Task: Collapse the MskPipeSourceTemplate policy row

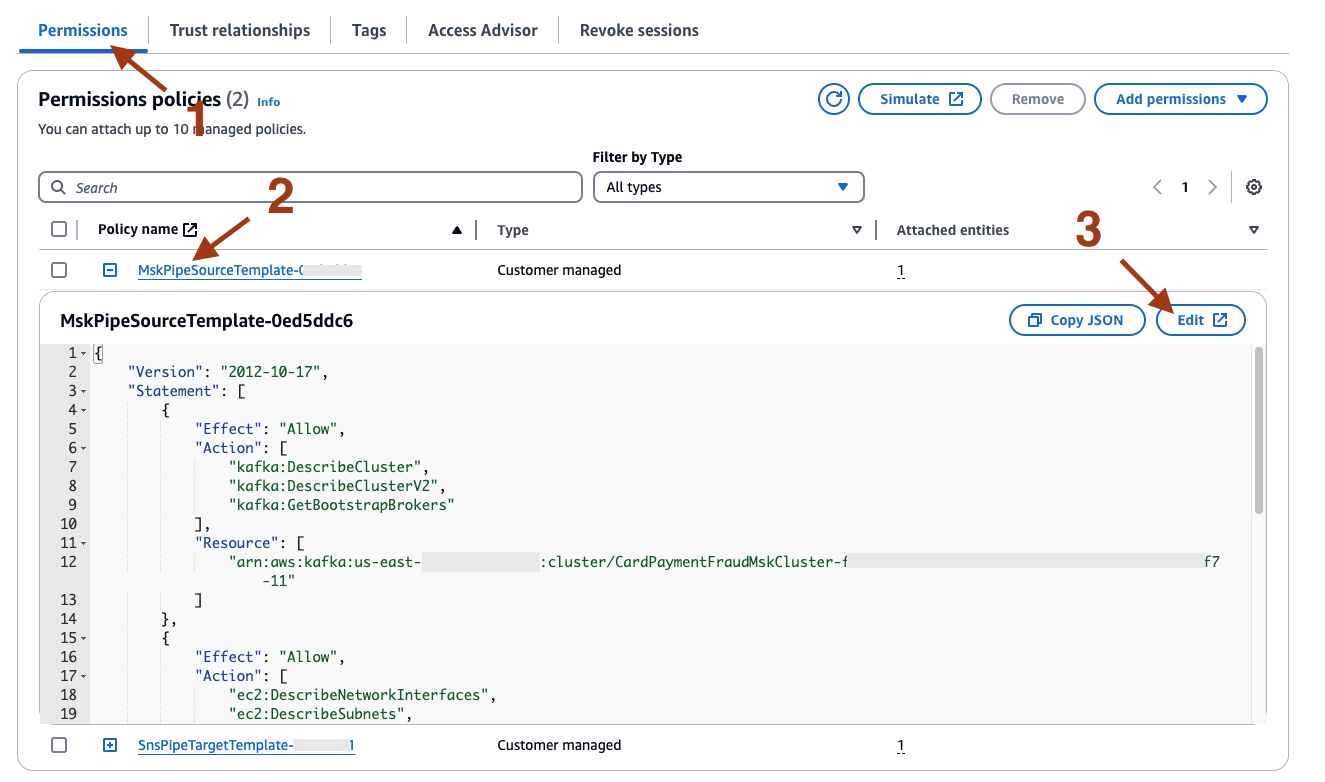Action: 110,270
